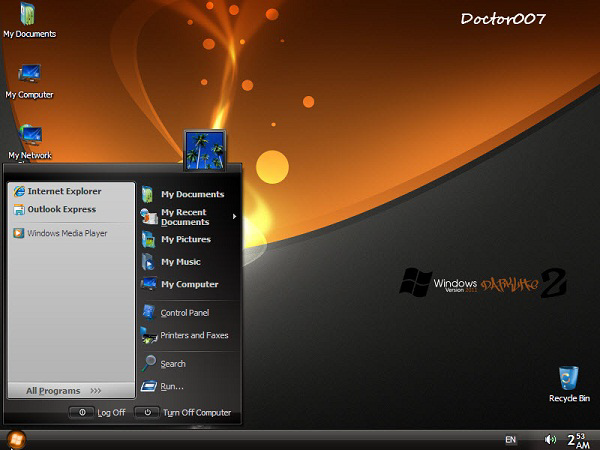Click My Recent Documents text label

(x=185, y=217)
